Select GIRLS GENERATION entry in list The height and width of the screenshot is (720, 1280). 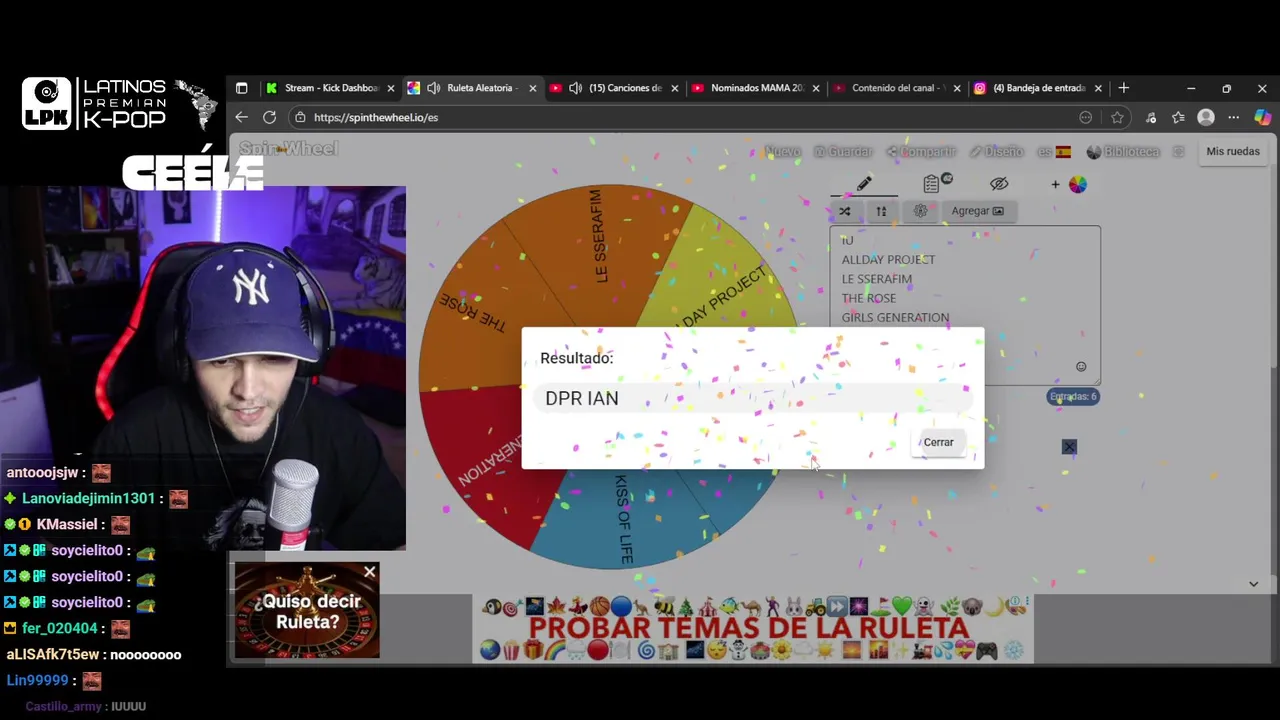(895, 318)
